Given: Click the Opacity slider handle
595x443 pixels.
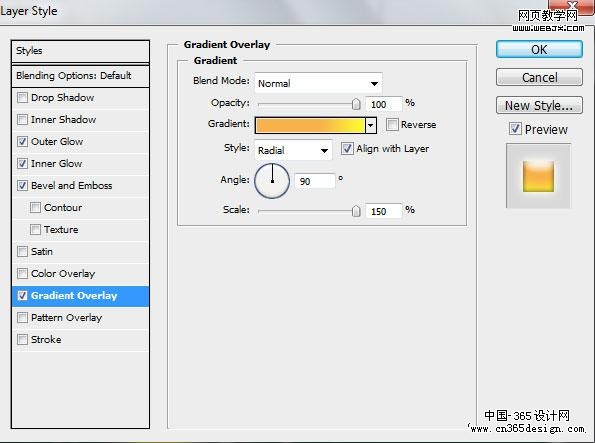Looking at the screenshot, I should [356, 104].
